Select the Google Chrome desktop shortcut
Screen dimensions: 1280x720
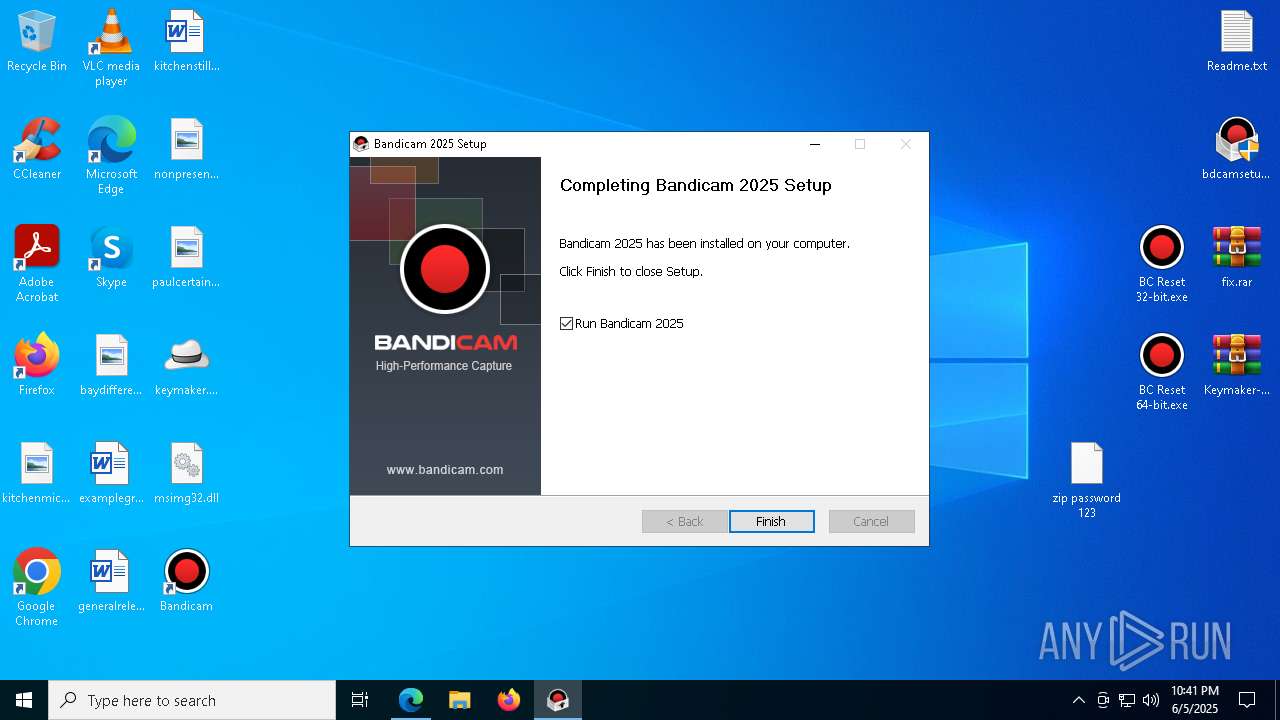click(37, 588)
